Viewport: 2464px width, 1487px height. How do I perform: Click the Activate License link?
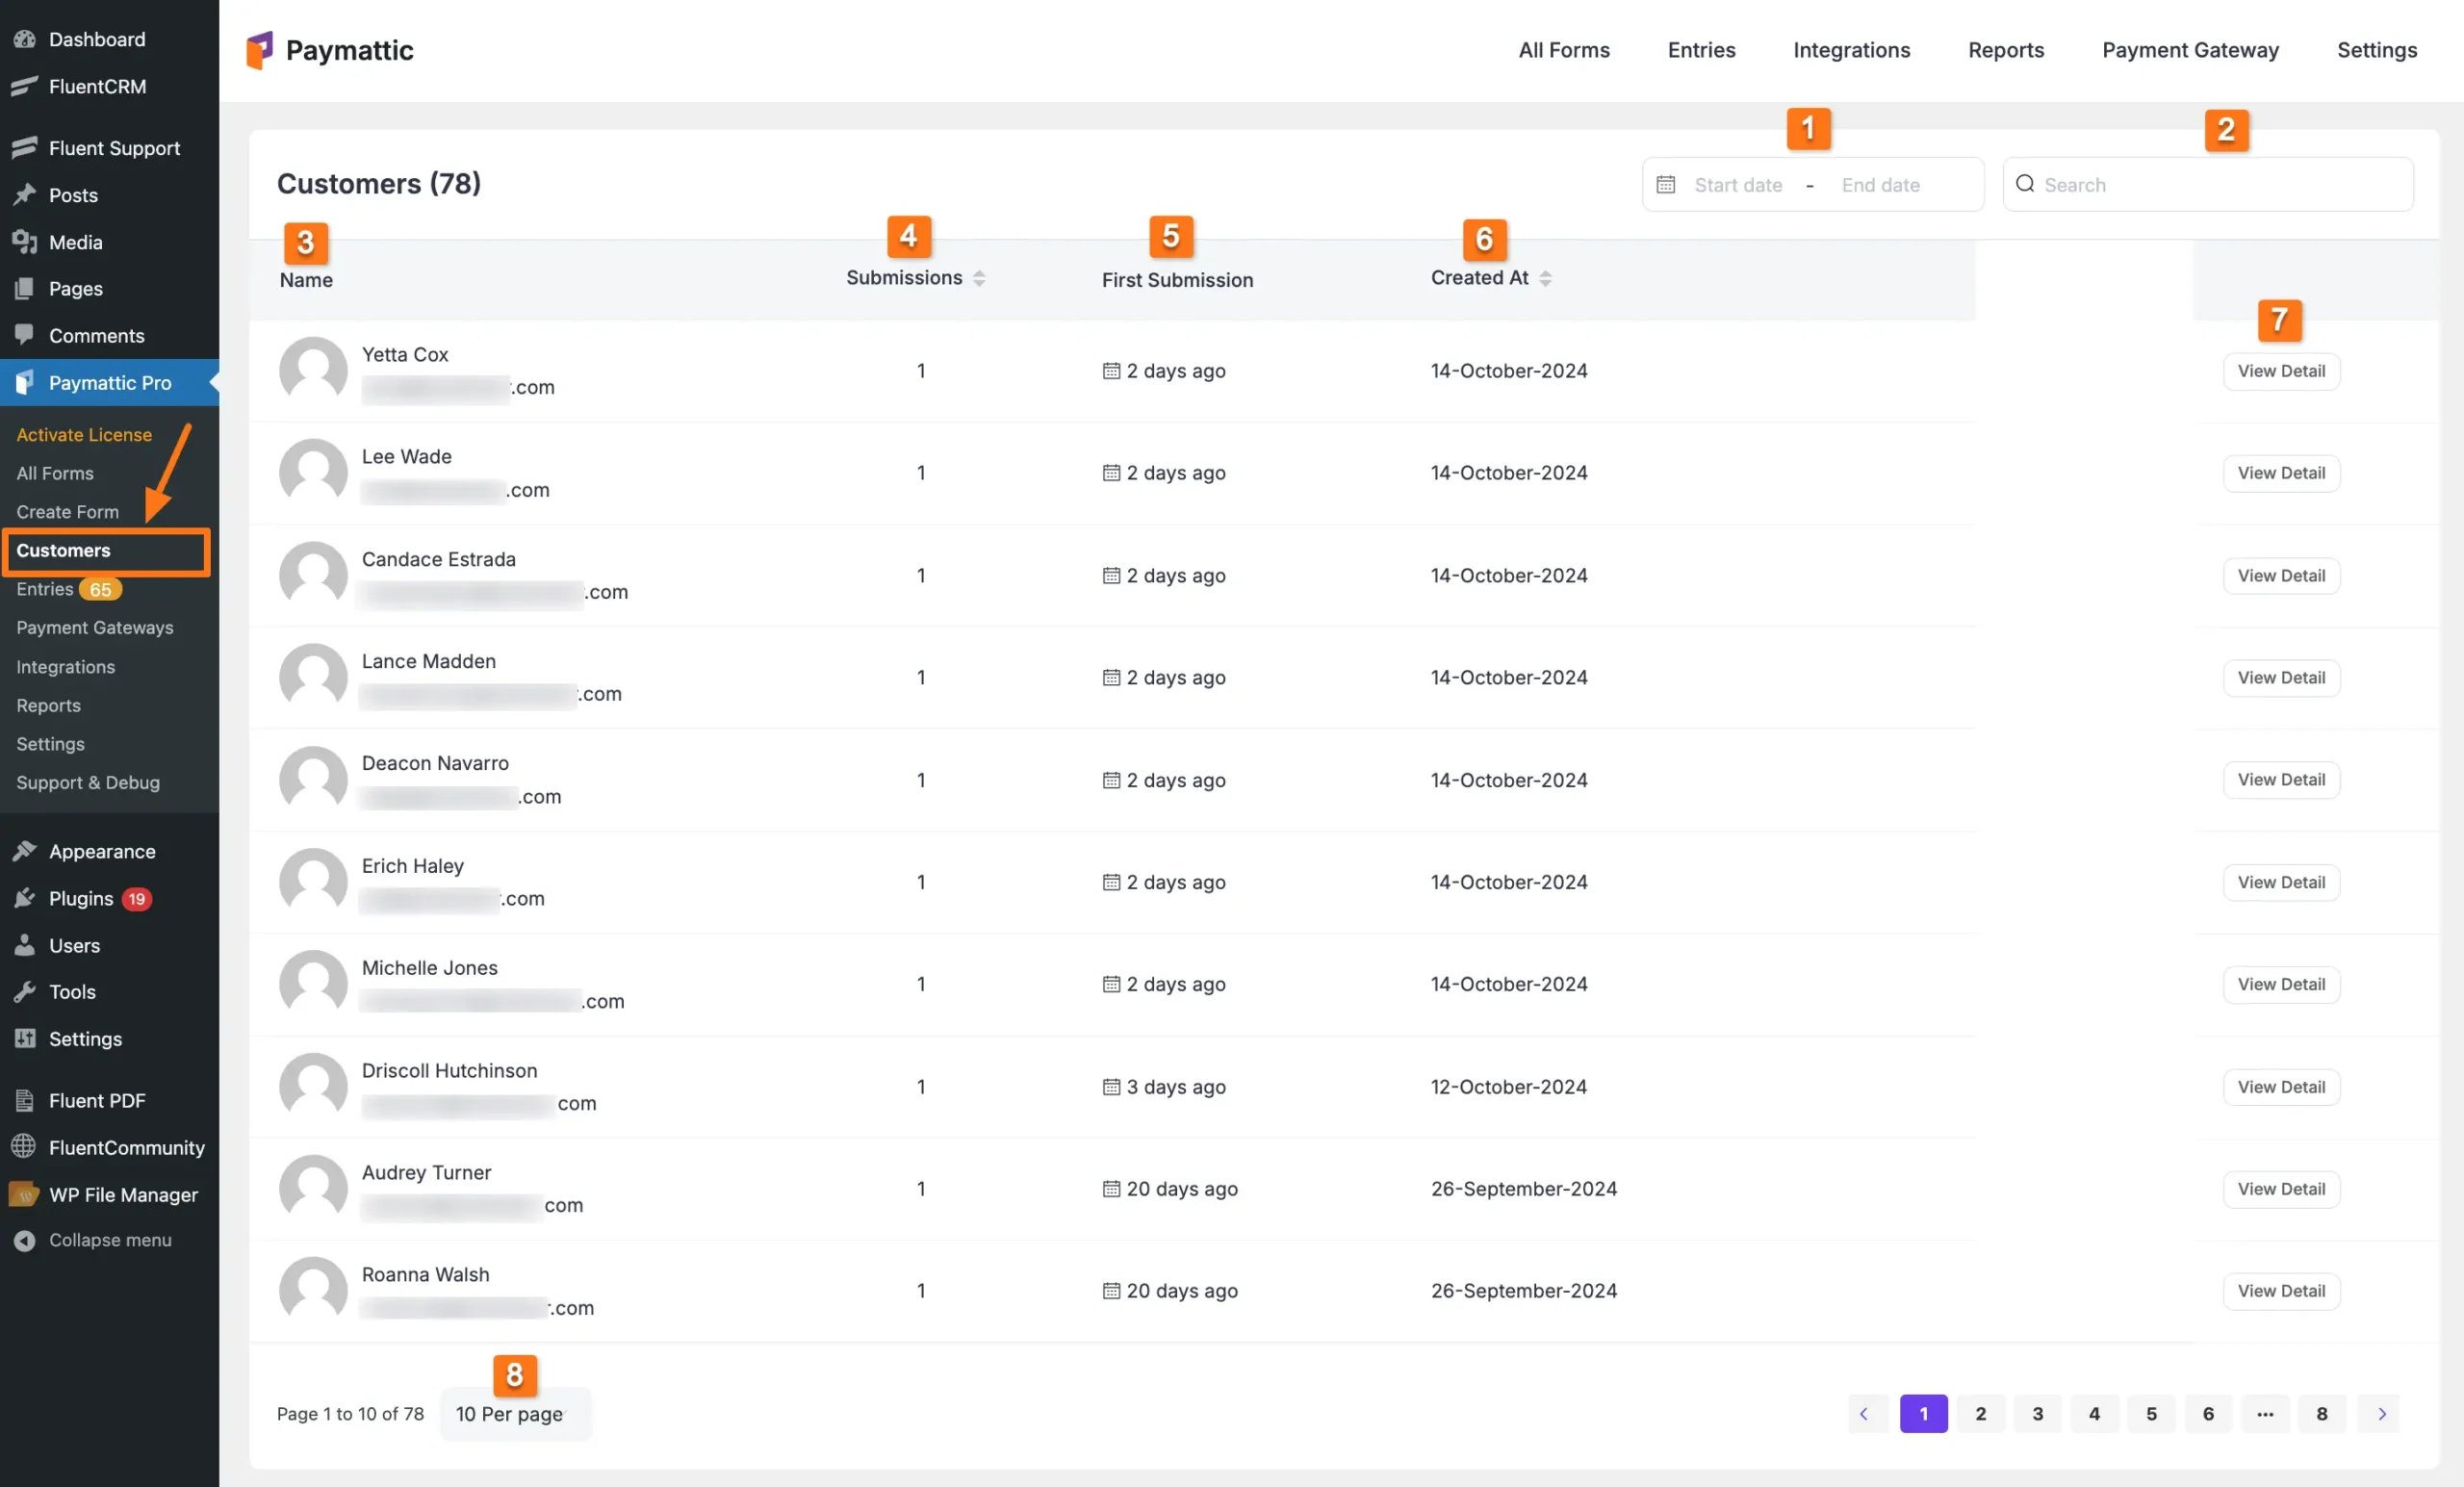coord(84,435)
